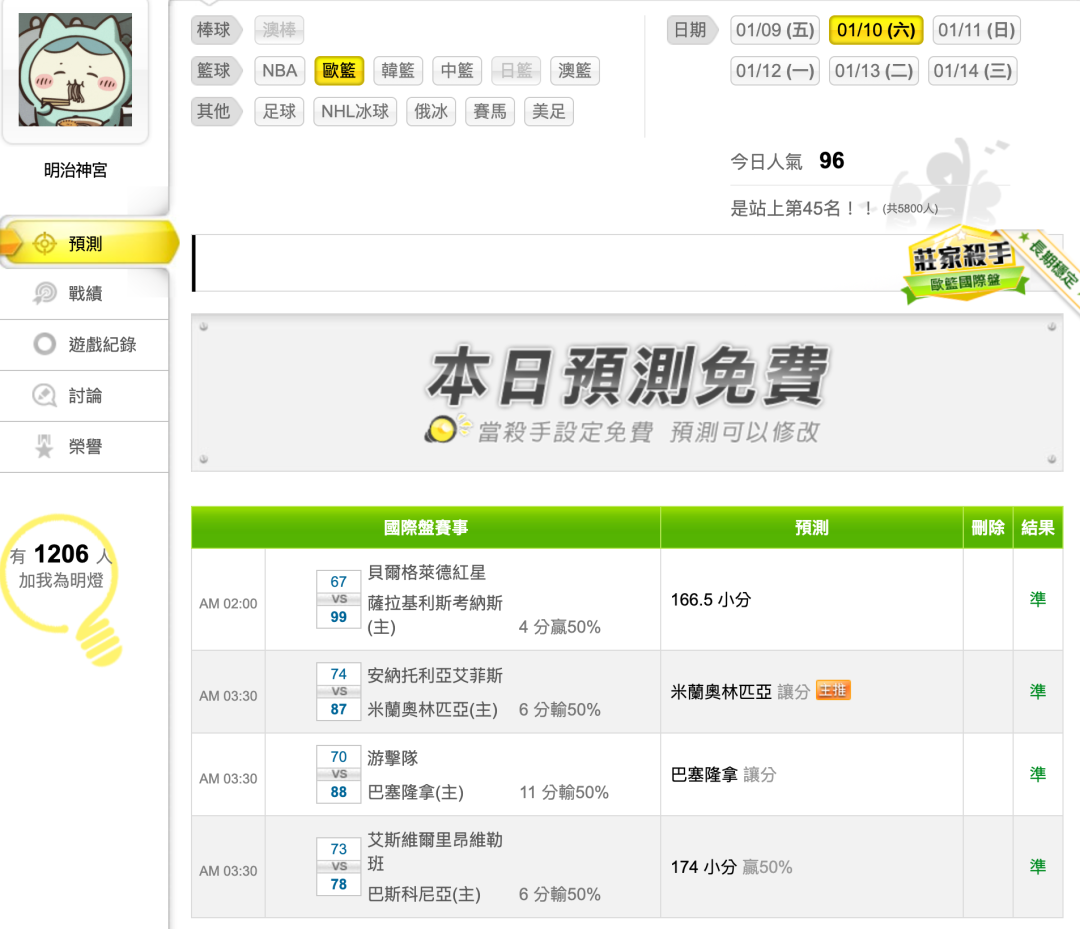The image size is (1080, 929).
Task: Click the 74 vs 87 score box
Action: click(338, 691)
